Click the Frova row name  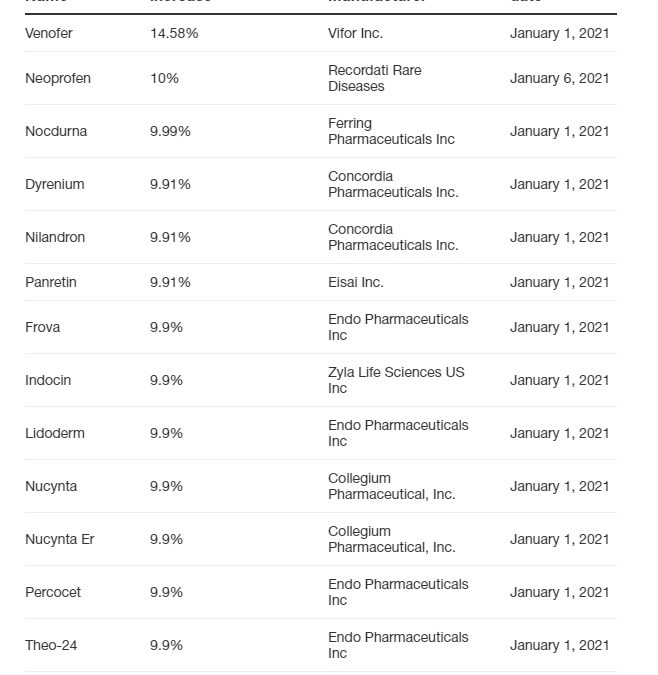(43, 327)
